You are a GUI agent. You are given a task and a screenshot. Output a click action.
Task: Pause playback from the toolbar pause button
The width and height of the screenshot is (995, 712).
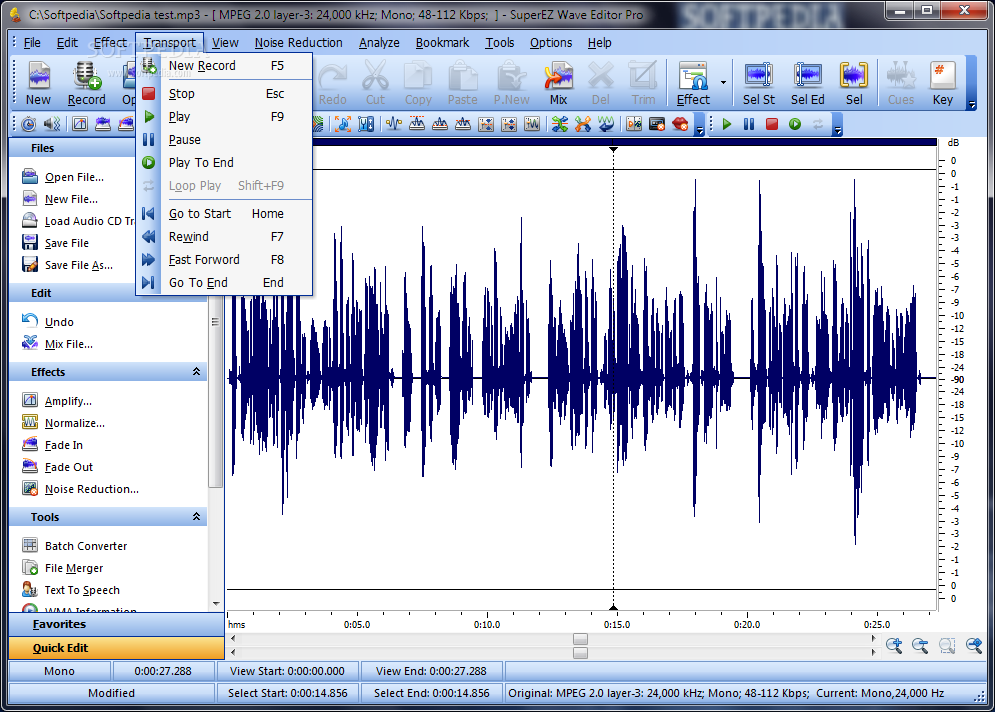749,124
